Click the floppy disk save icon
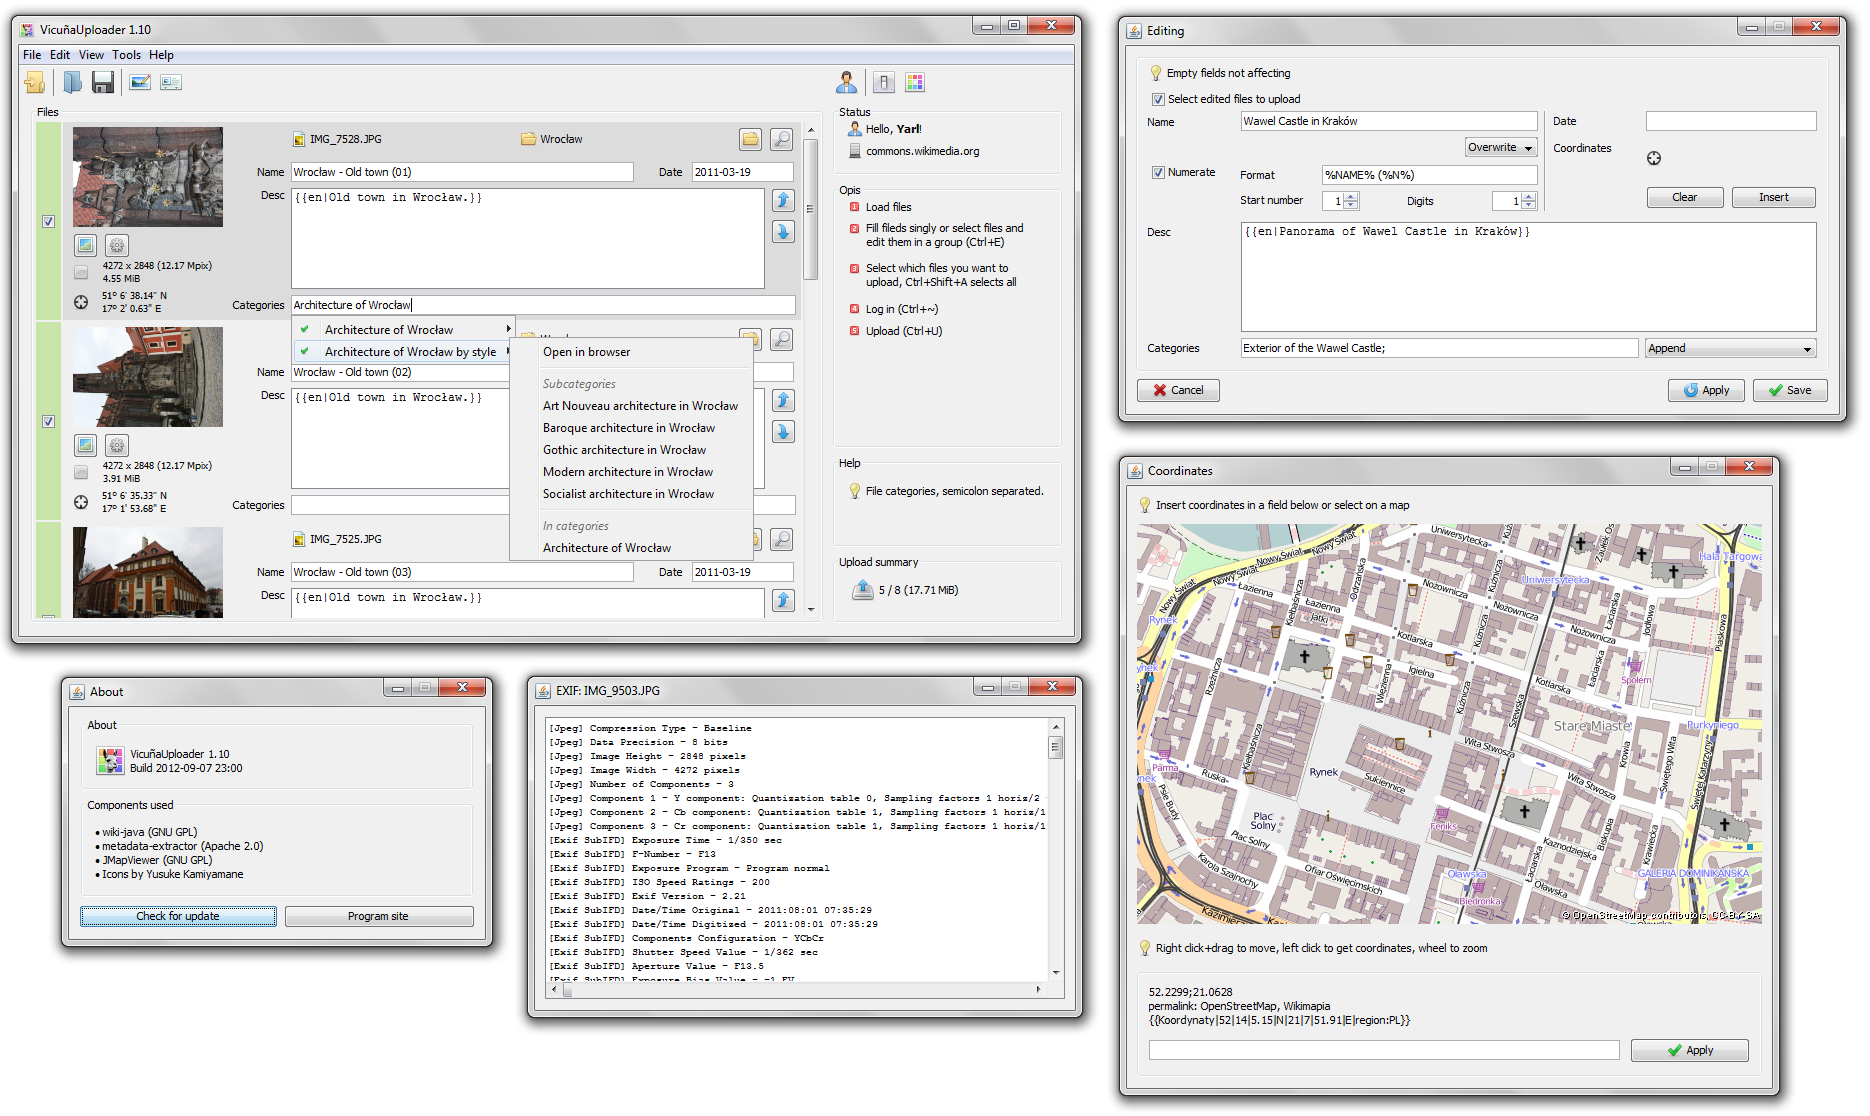 click(x=103, y=83)
